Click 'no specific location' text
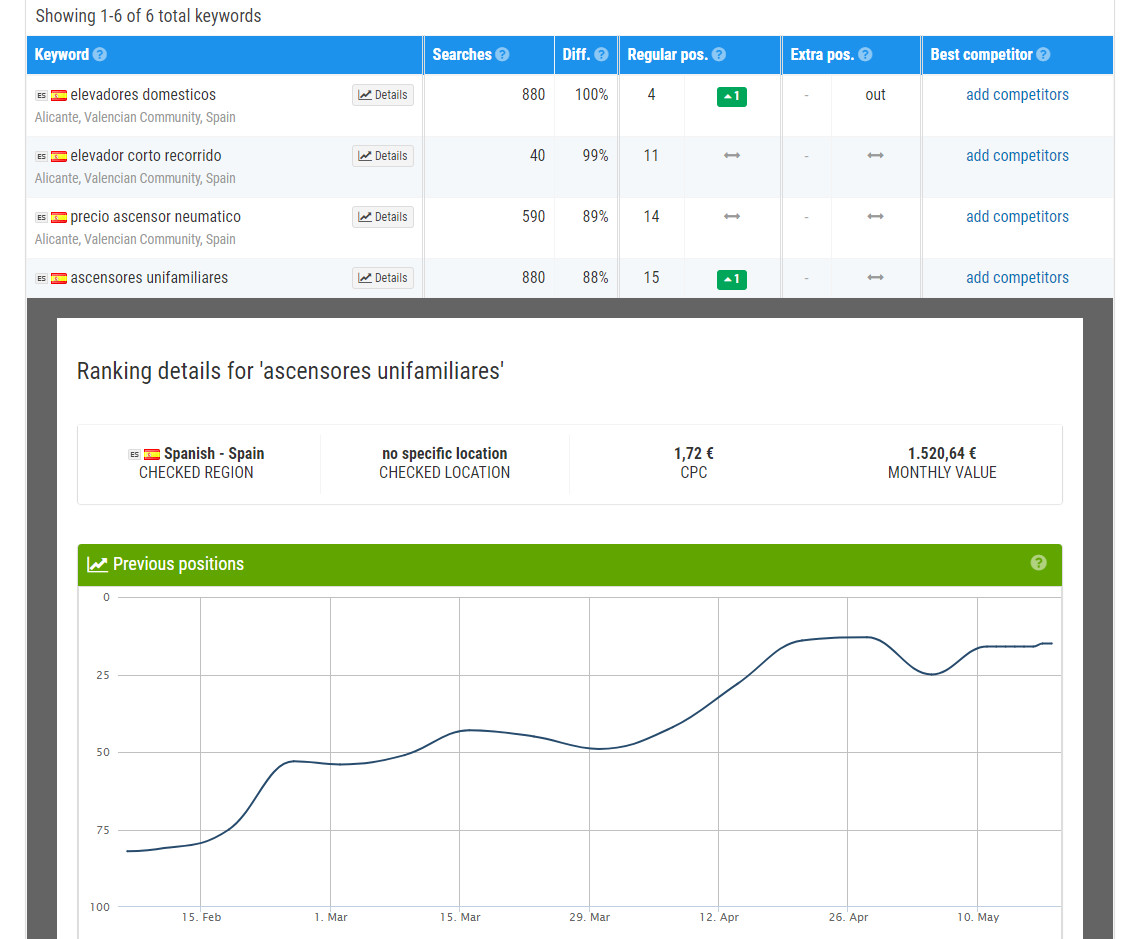This screenshot has width=1124, height=939. (444, 453)
